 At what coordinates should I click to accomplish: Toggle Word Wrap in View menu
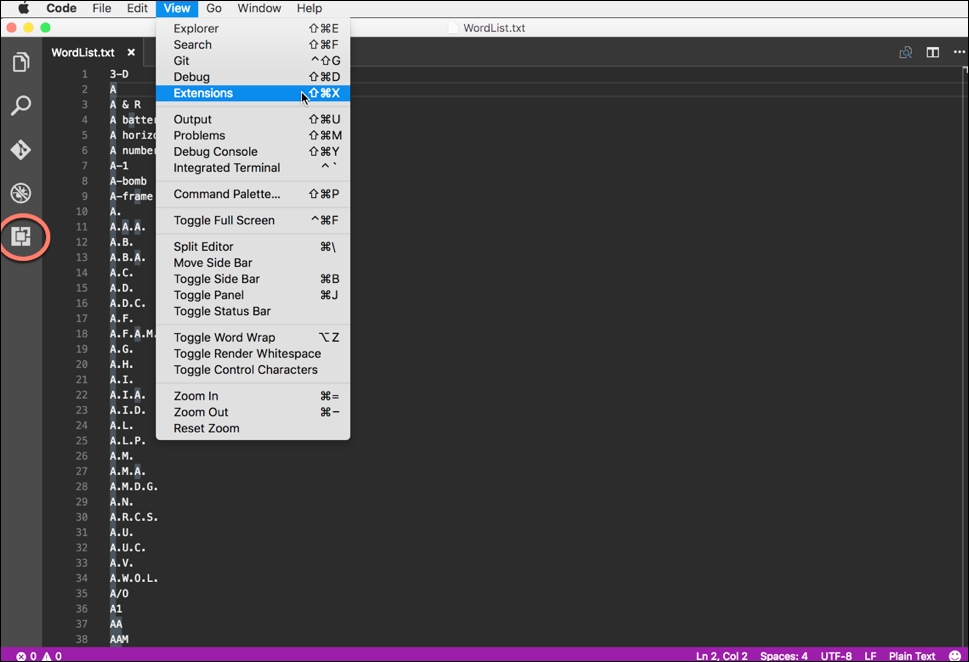click(x=253, y=337)
